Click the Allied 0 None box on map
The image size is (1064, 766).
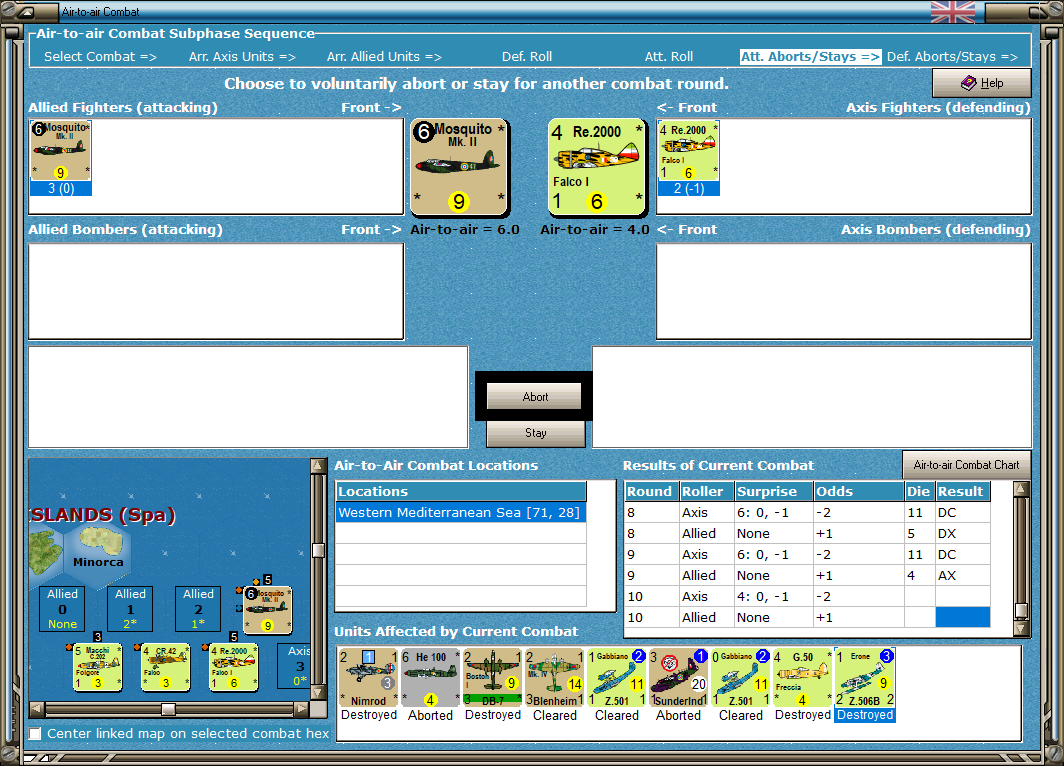pyautogui.click(x=62, y=609)
